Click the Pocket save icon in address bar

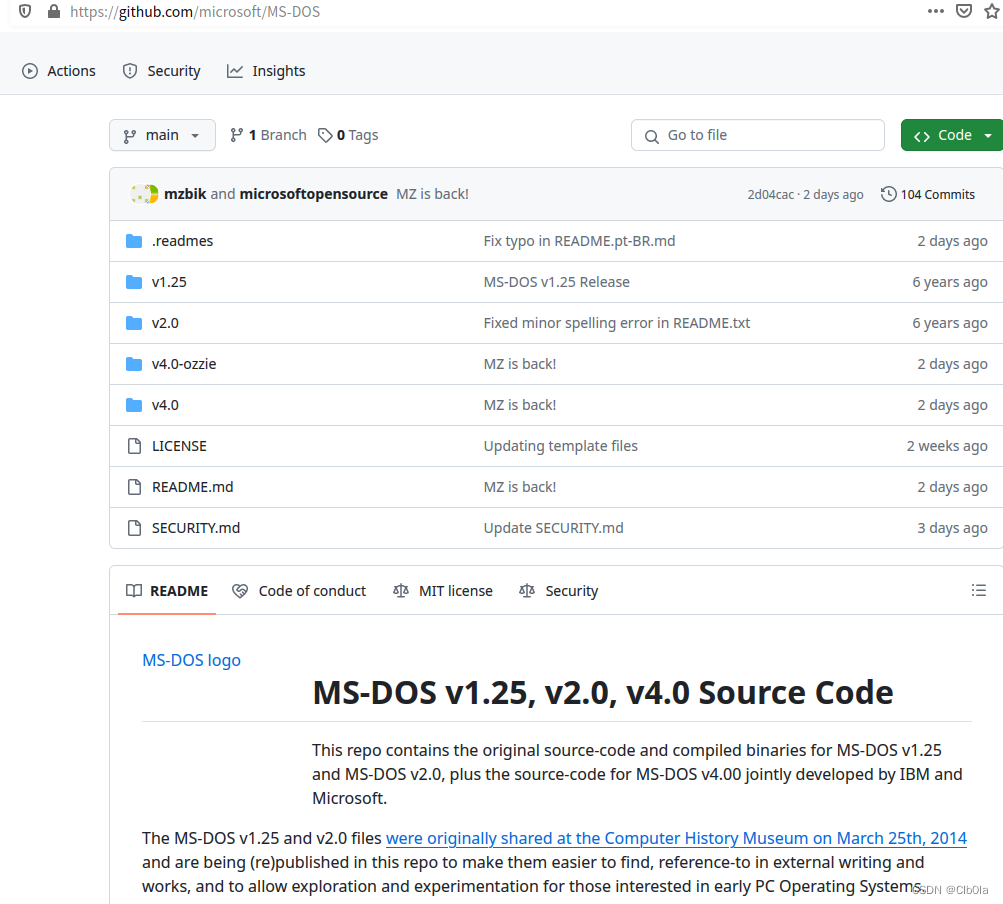pyautogui.click(x=962, y=11)
